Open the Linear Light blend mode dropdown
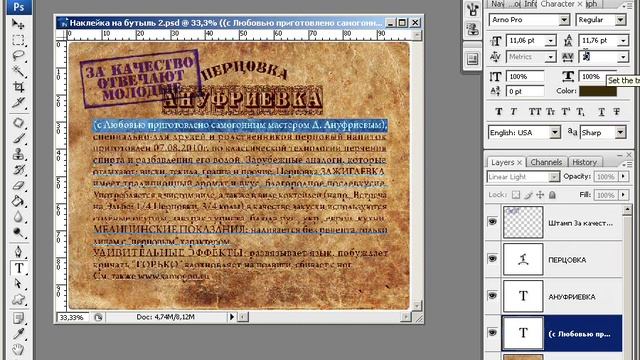640x360 pixels. click(x=554, y=177)
